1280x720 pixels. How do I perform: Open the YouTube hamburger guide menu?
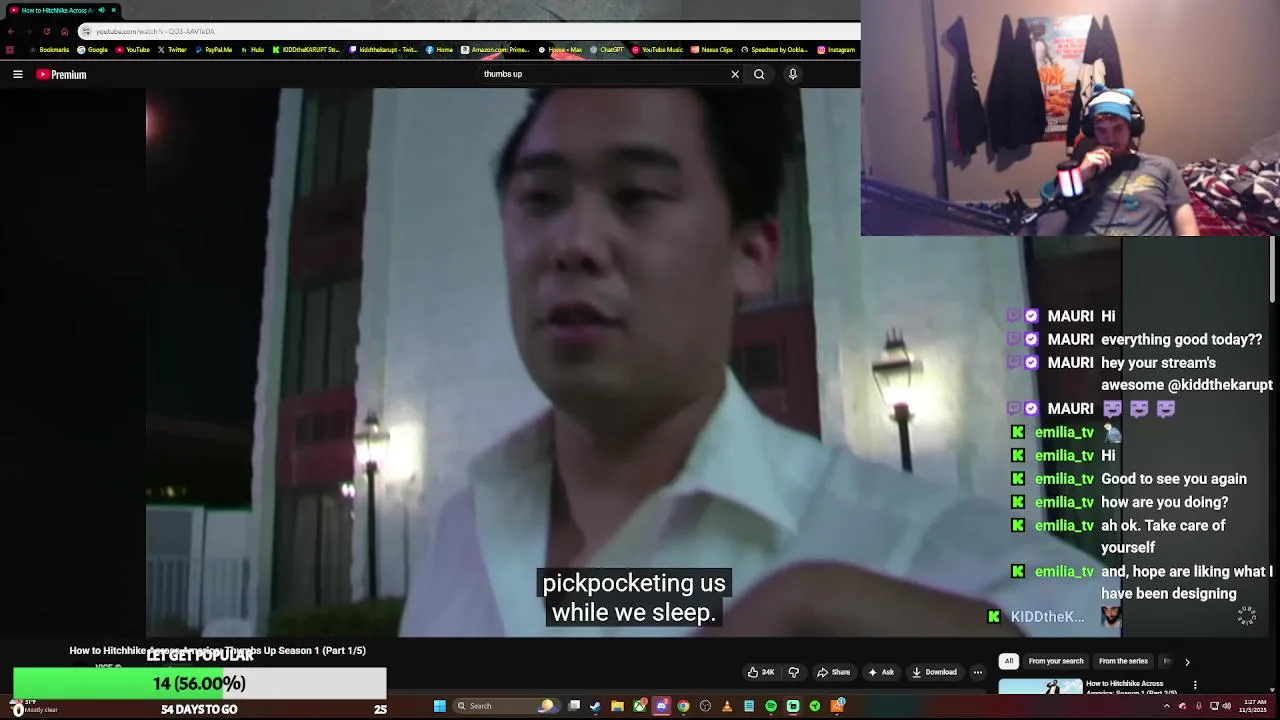[18, 74]
